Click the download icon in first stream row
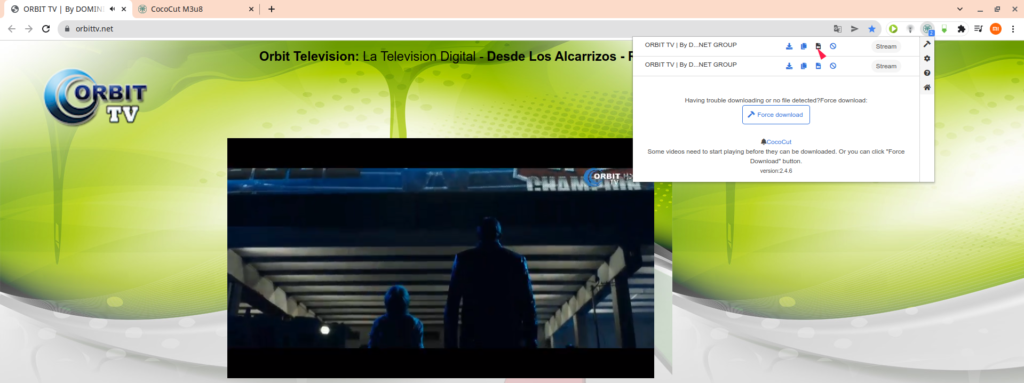The height and width of the screenshot is (383, 1024). coord(789,46)
